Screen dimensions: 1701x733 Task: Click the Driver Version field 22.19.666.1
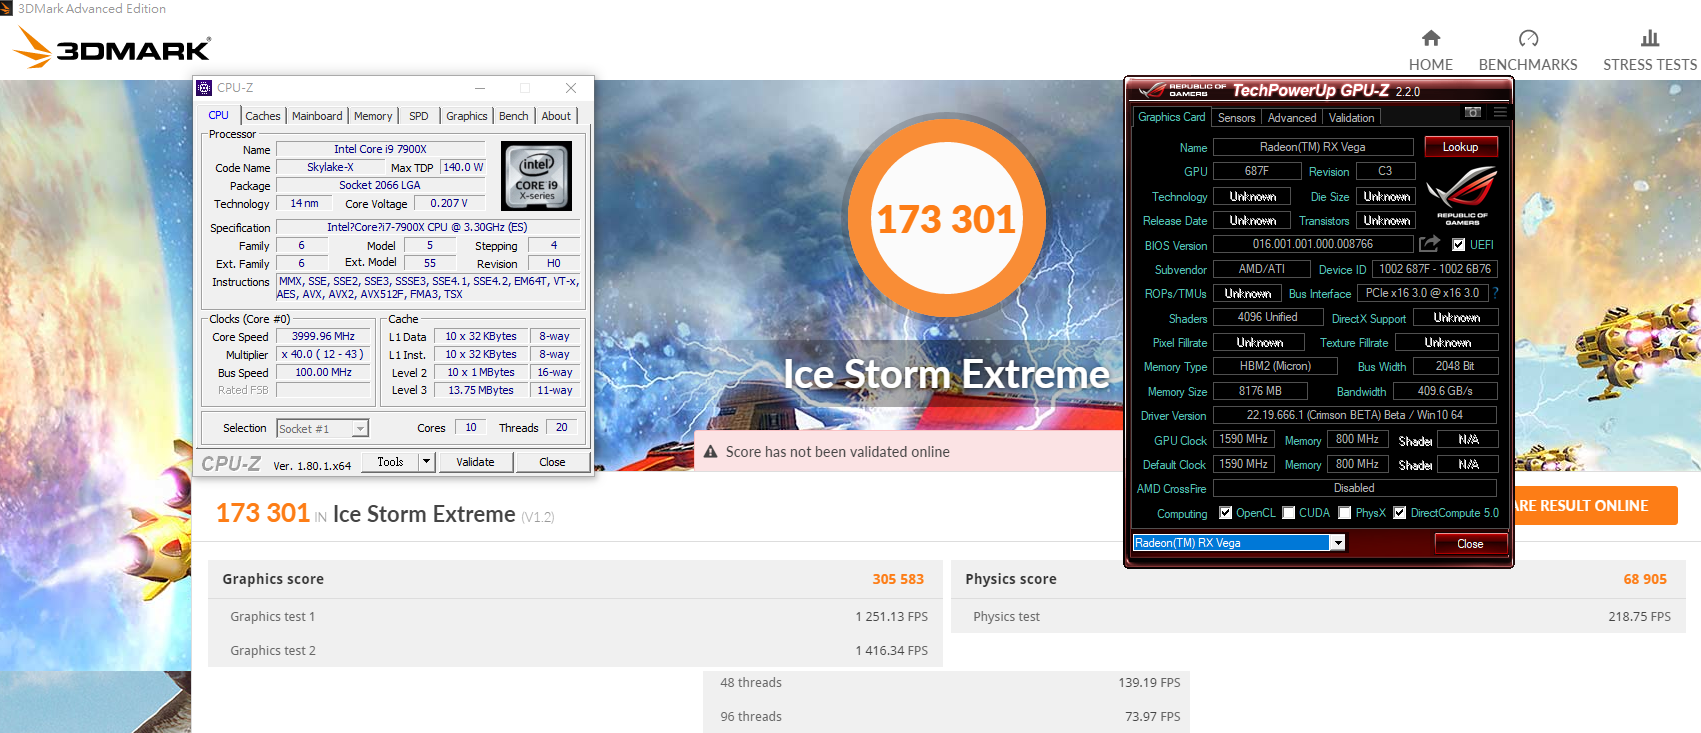[x=1354, y=415]
